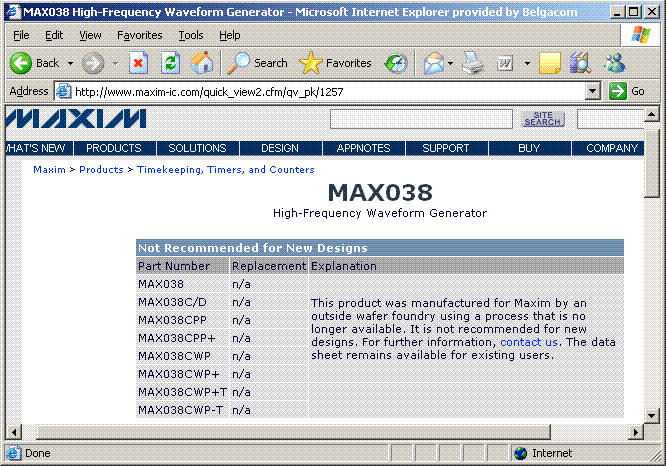Open the Edit with Word dropdown arrow
This screenshot has height=466, width=666.
[527, 64]
